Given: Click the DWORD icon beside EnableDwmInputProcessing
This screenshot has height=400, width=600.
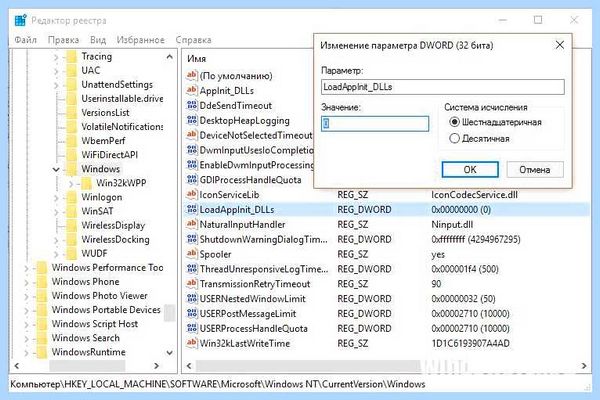Looking at the screenshot, I should point(191,165).
